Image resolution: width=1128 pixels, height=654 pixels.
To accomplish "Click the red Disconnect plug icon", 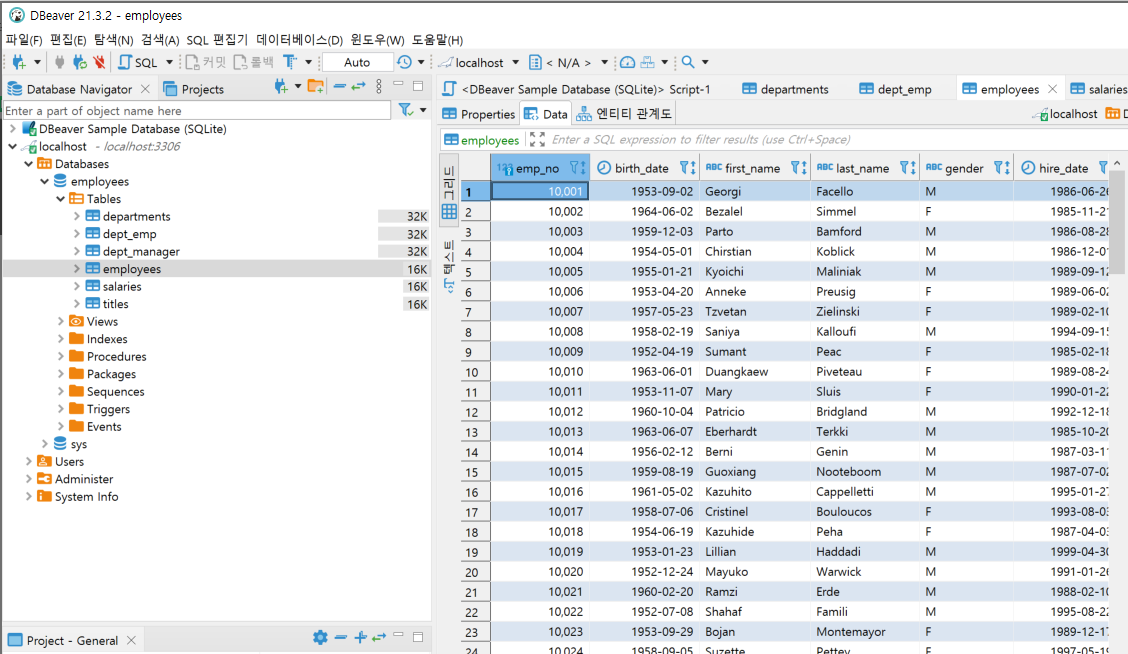I will click(x=99, y=63).
